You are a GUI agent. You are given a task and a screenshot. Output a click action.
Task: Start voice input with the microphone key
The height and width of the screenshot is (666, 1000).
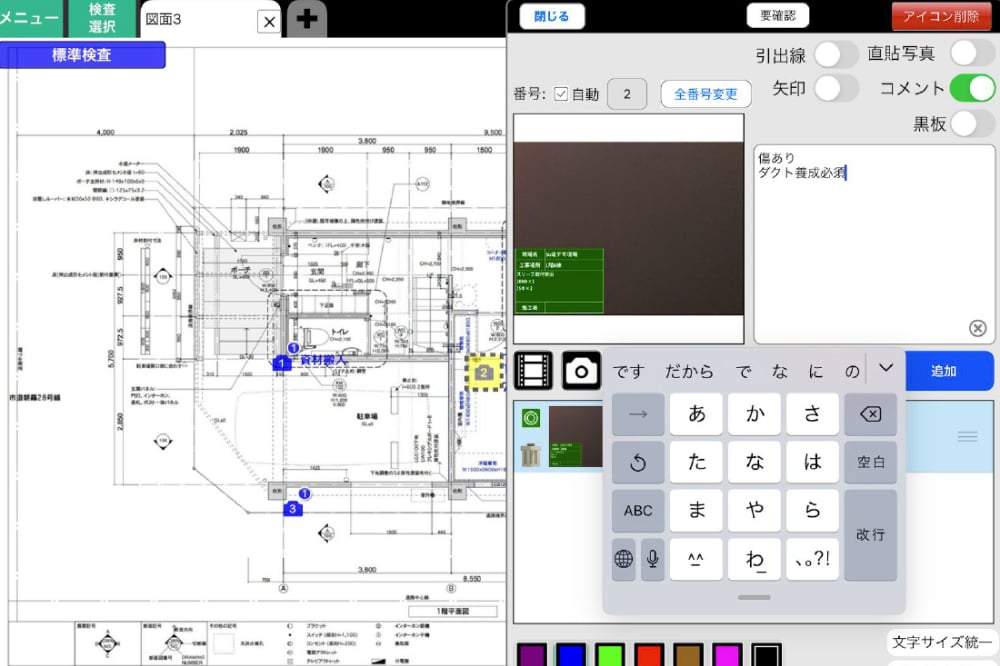pyautogui.click(x=650, y=560)
